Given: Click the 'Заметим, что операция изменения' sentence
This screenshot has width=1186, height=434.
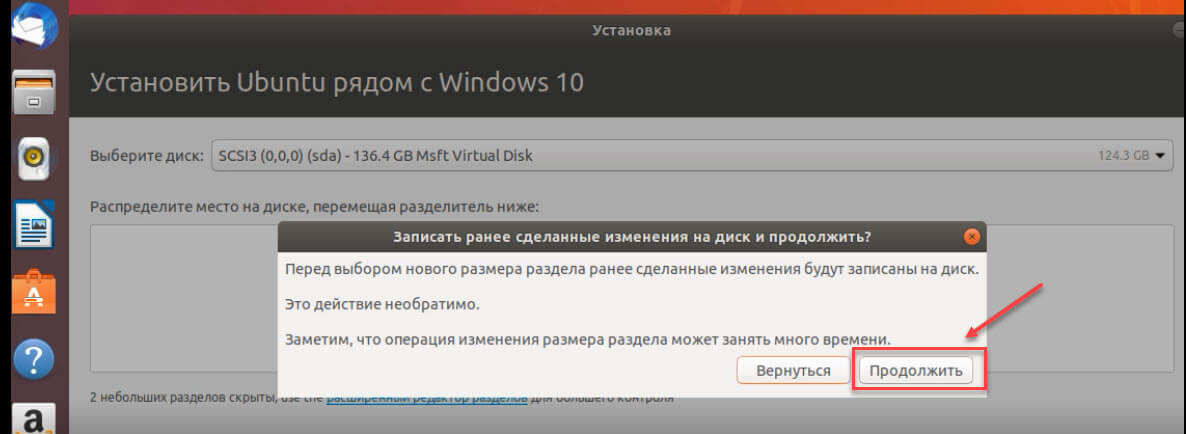Looking at the screenshot, I should [587, 339].
